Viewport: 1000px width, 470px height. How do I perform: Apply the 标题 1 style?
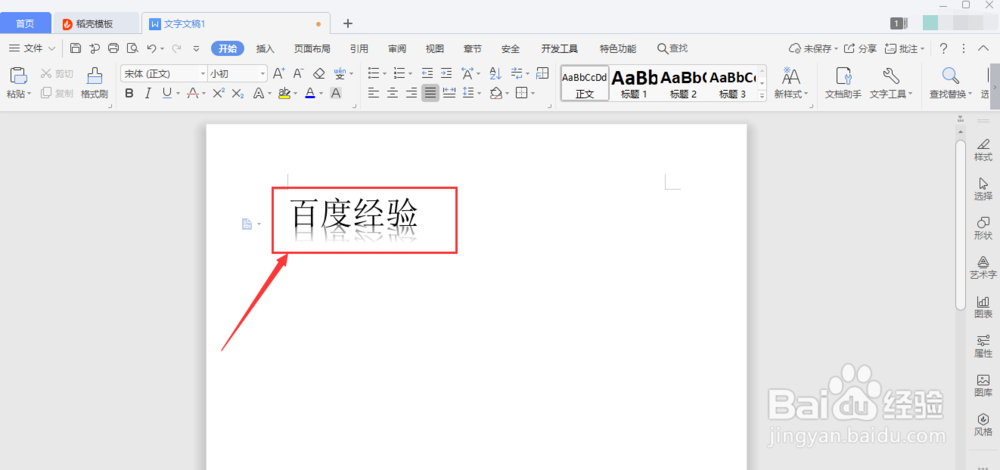pyautogui.click(x=634, y=83)
